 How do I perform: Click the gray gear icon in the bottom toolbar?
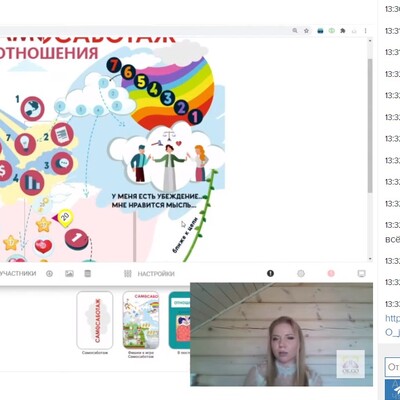[x=301, y=273]
